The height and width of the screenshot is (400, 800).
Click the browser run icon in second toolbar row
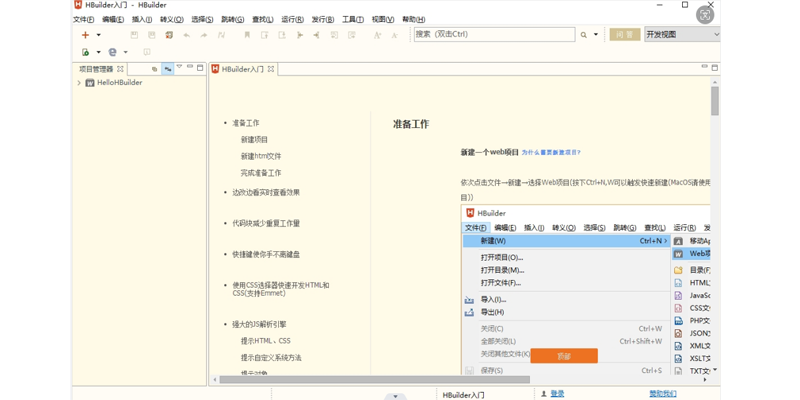point(112,52)
